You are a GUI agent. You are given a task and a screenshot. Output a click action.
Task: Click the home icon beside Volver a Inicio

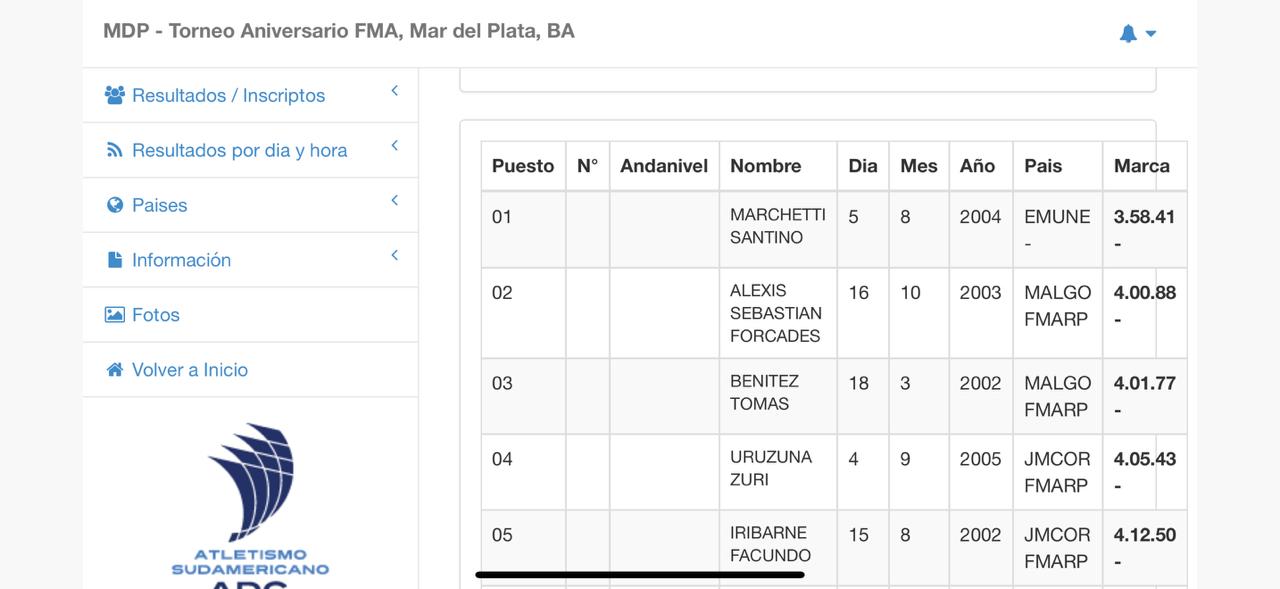115,370
